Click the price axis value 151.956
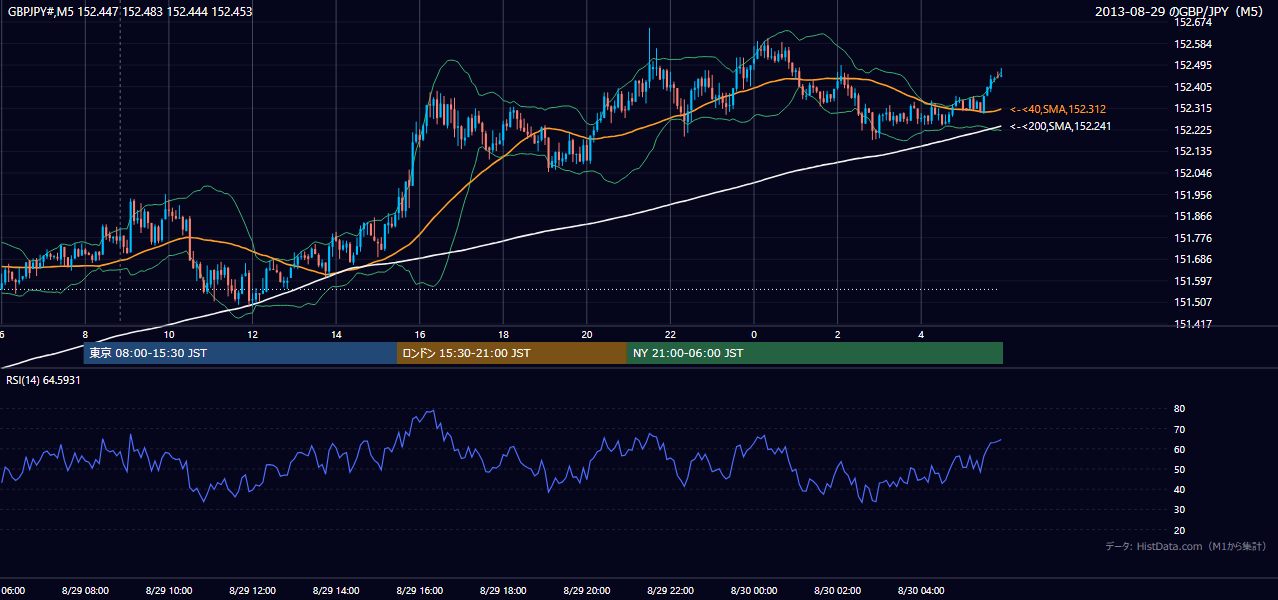The image size is (1278, 600). click(1192, 195)
